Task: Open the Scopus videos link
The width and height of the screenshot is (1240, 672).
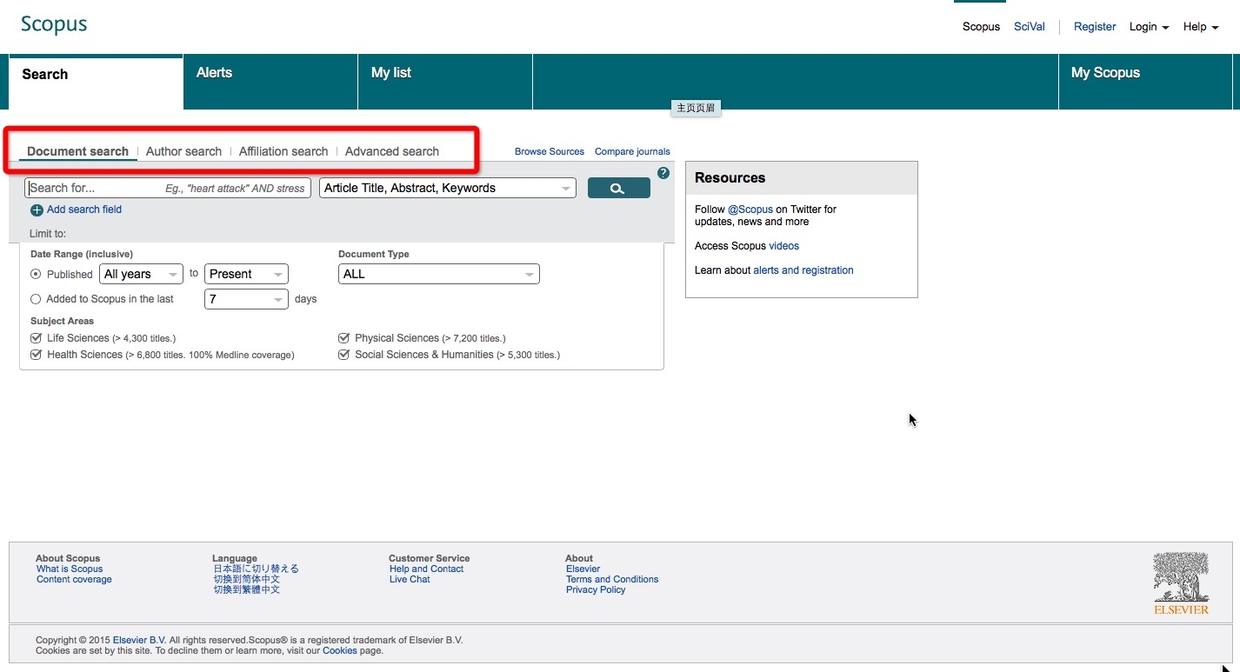Action: 784,246
